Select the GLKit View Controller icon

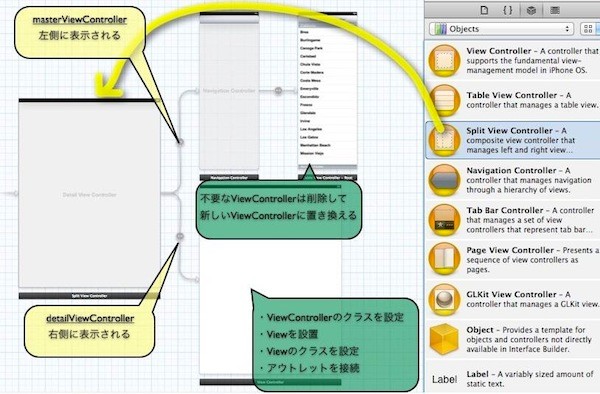point(444,300)
